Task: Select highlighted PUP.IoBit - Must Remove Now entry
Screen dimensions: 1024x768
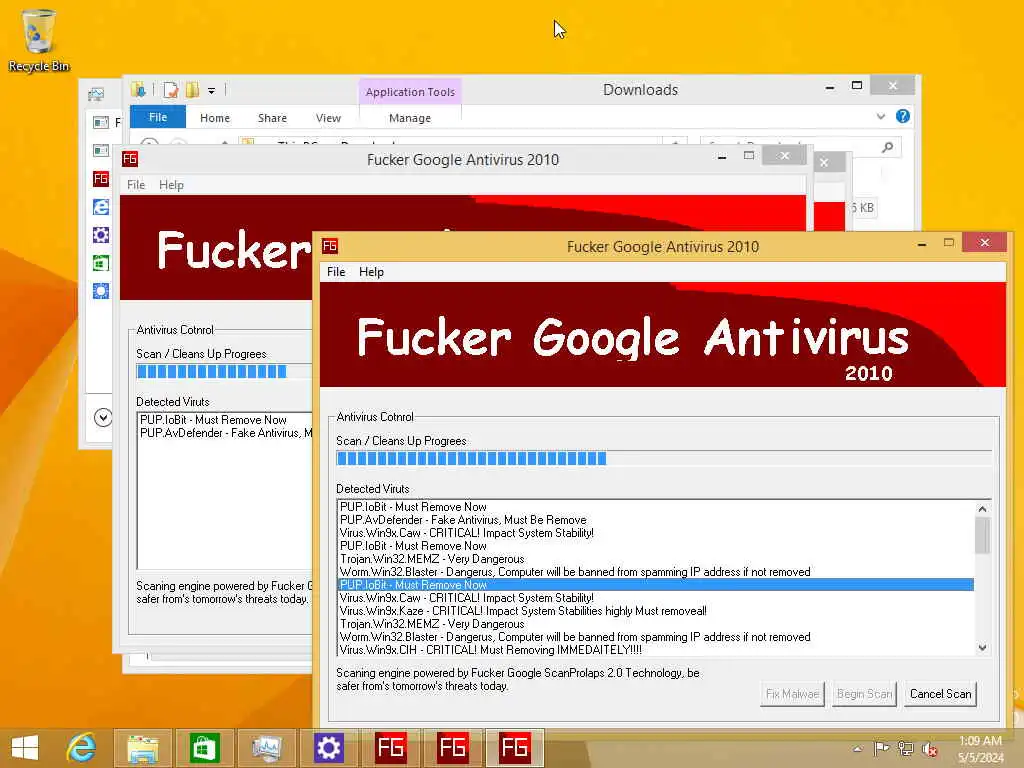Action: point(656,584)
